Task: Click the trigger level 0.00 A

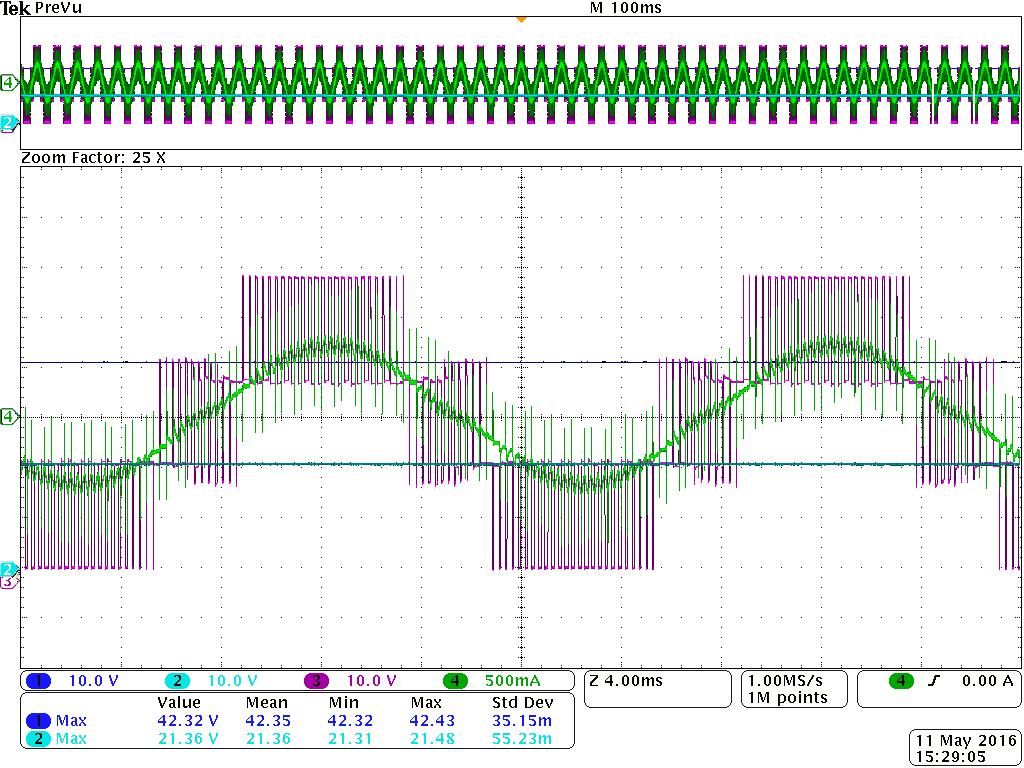Action: pyautogui.click(x=987, y=681)
